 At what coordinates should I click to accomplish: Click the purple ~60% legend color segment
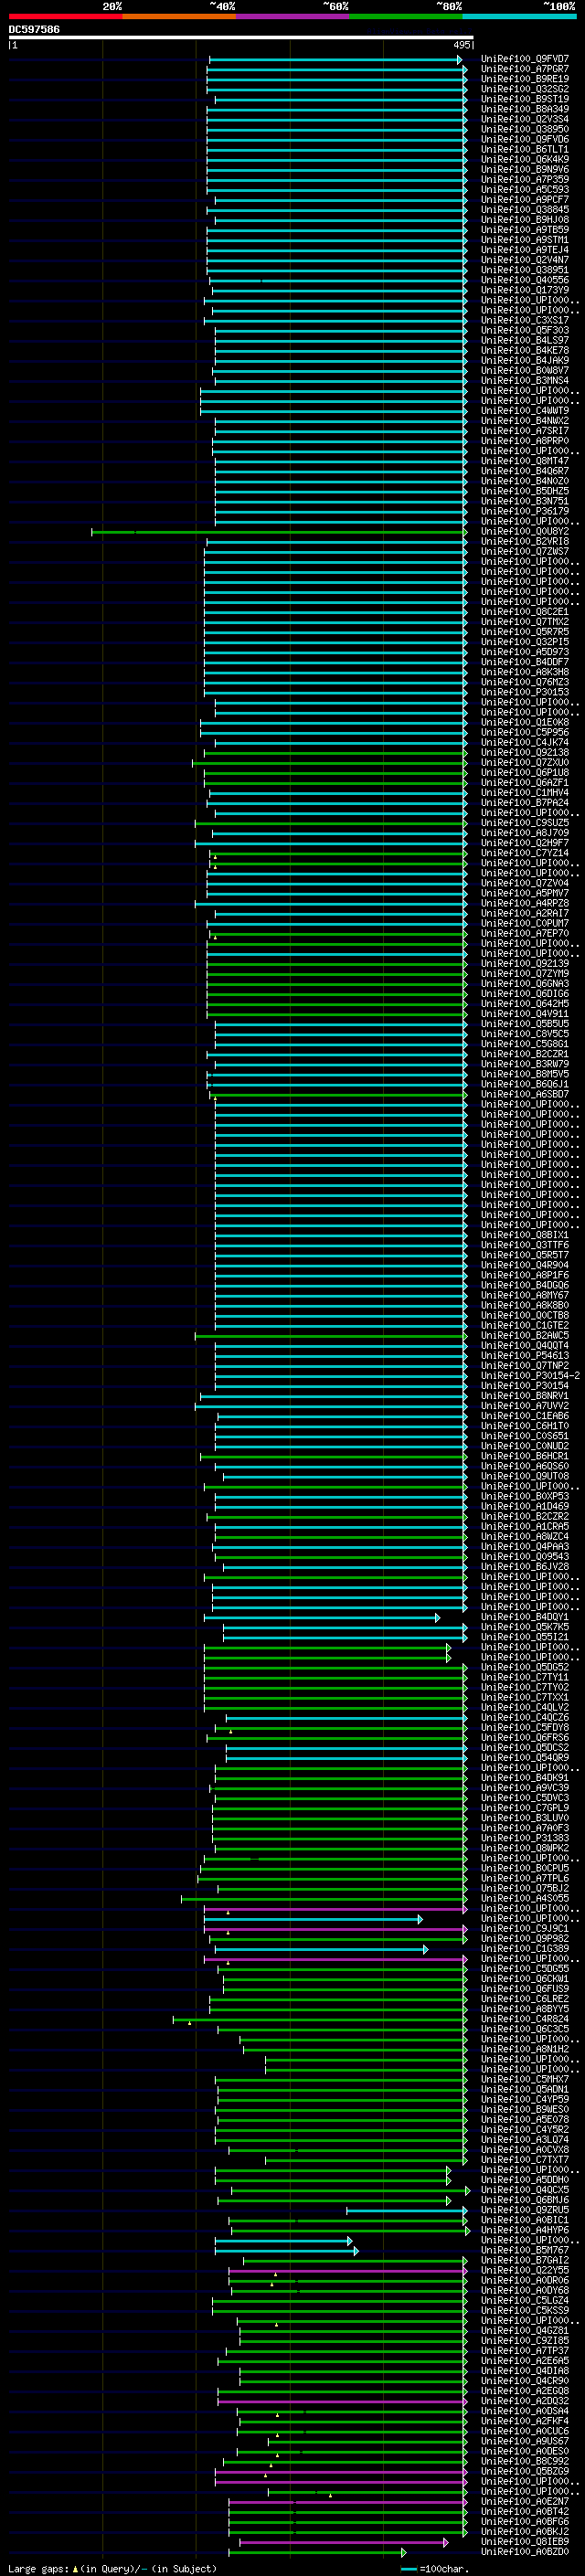point(292,16)
